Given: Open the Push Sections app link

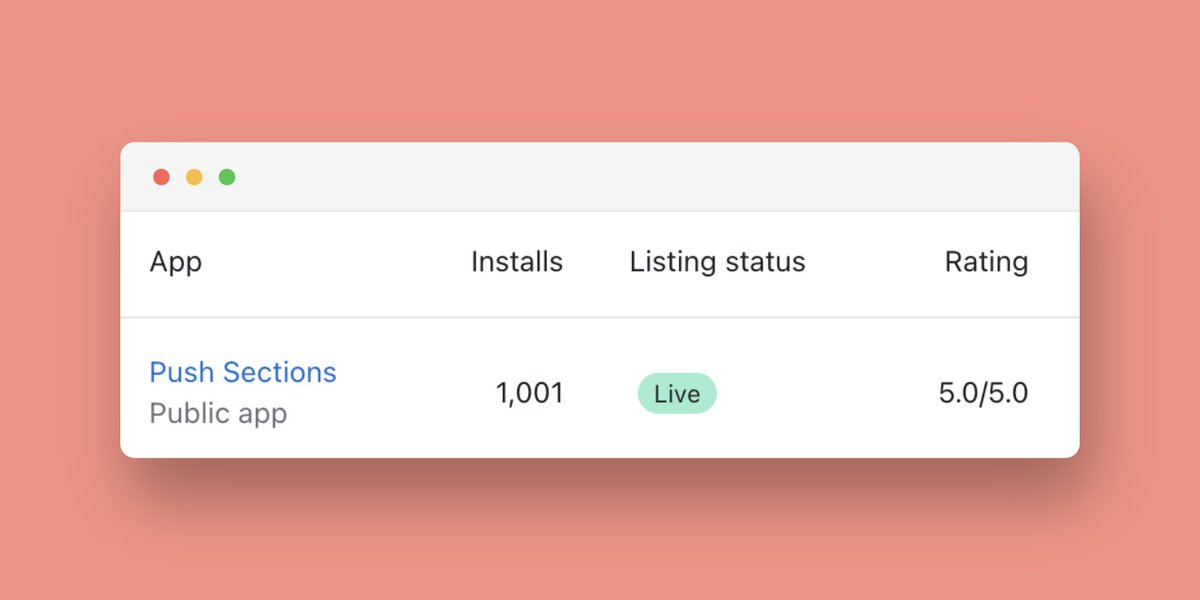Looking at the screenshot, I should click(x=243, y=372).
